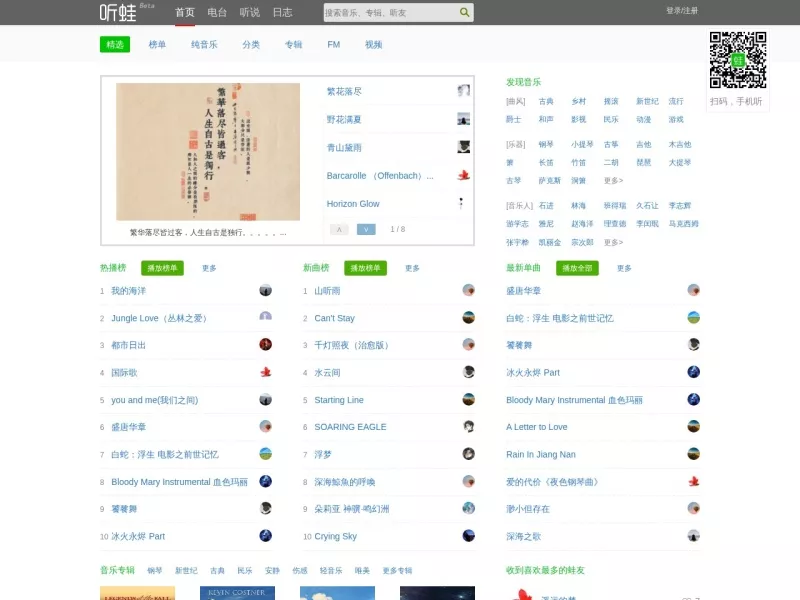Click red leaf avatar beside 爱的代价

693,481
